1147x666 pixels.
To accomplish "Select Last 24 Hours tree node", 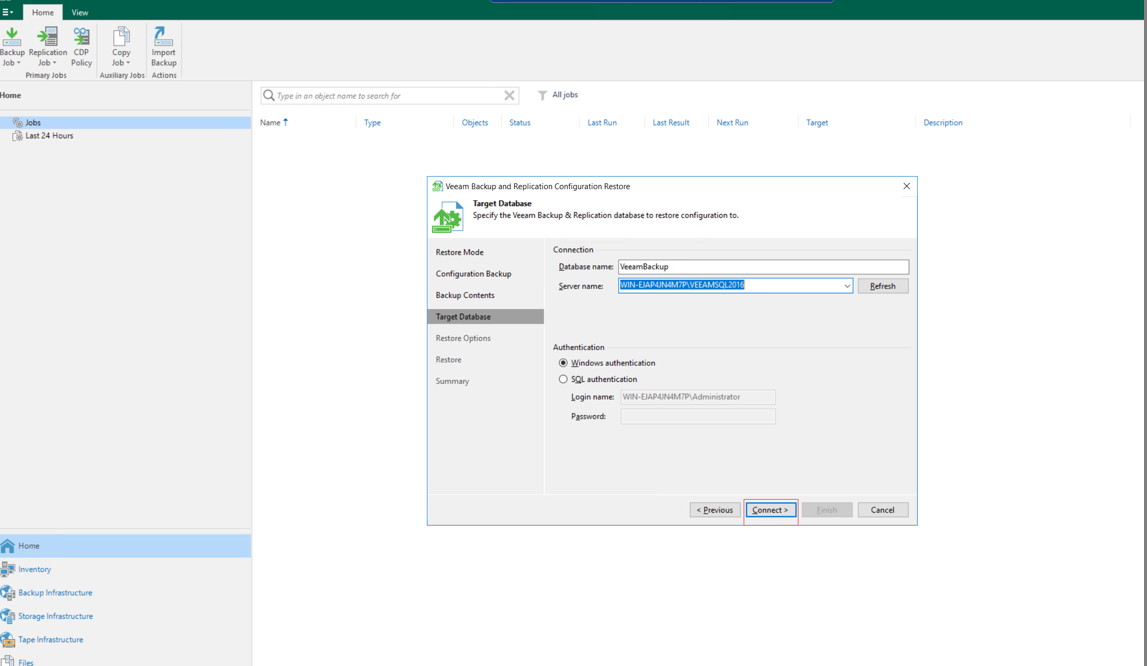I will pos(48,136).
